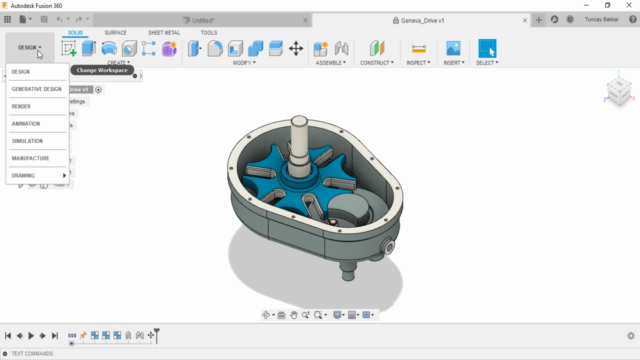
Task: Toggle the Text Commands panel circle button
Action: pos(5,353)
